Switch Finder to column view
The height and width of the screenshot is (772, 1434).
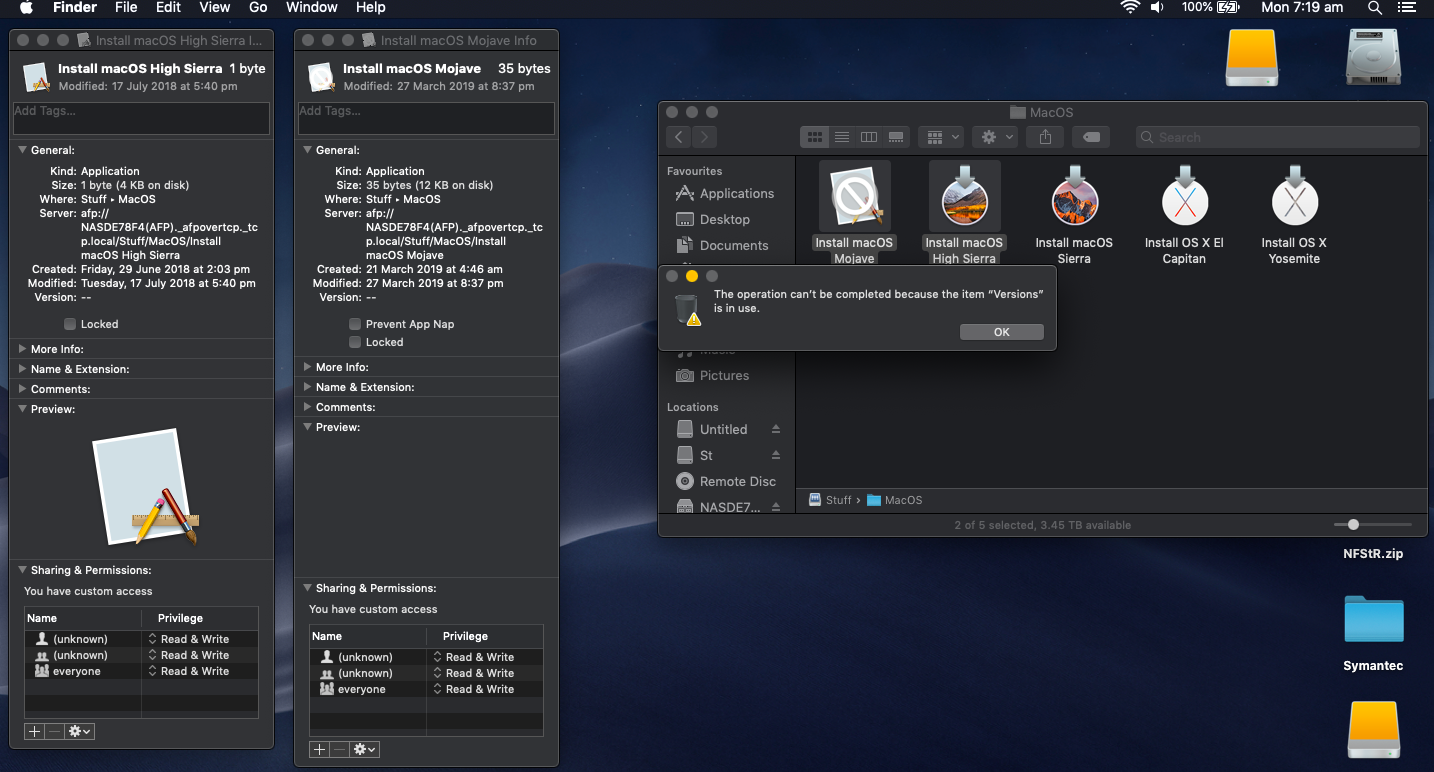pos(869,137)
